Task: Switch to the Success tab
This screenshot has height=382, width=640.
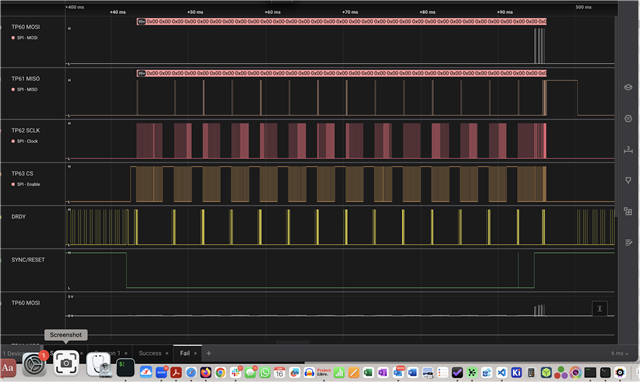Action: pos(150,353)
